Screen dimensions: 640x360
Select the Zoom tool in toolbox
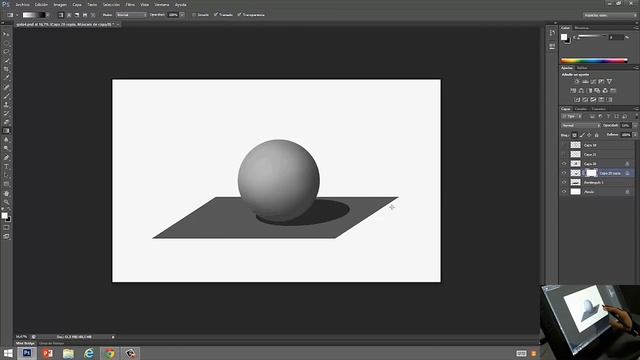pos(6,202)
